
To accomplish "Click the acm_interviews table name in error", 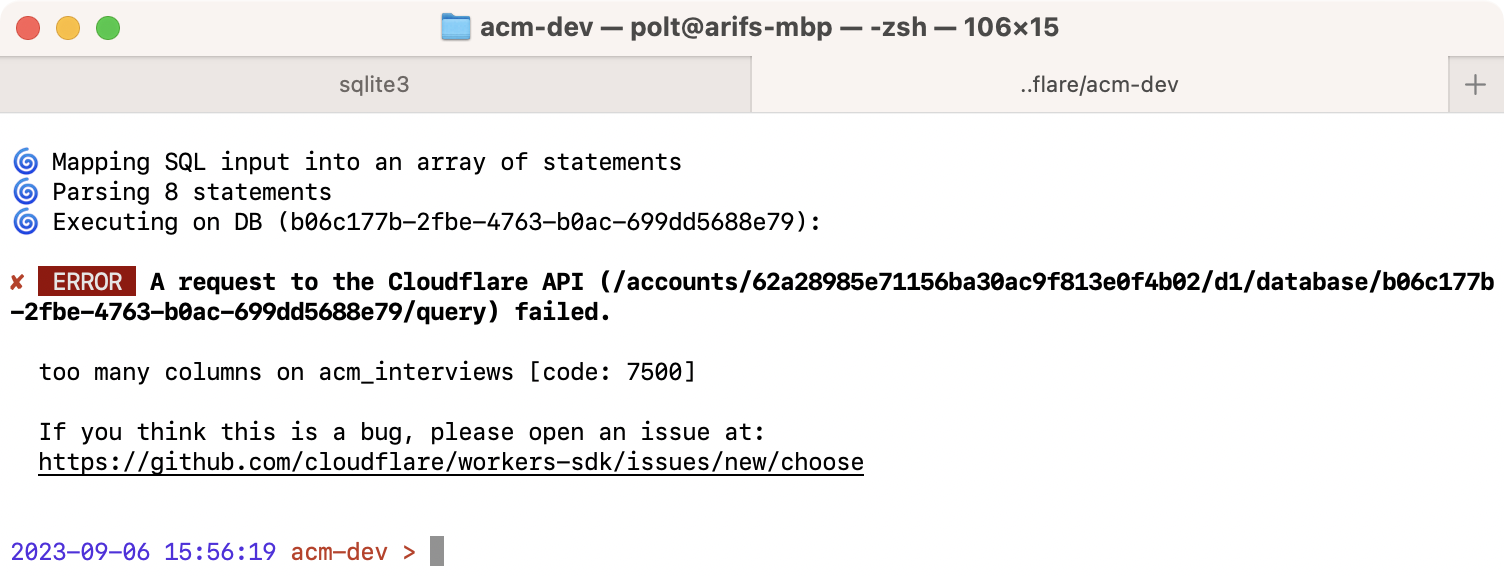I will tap(414, 371).
